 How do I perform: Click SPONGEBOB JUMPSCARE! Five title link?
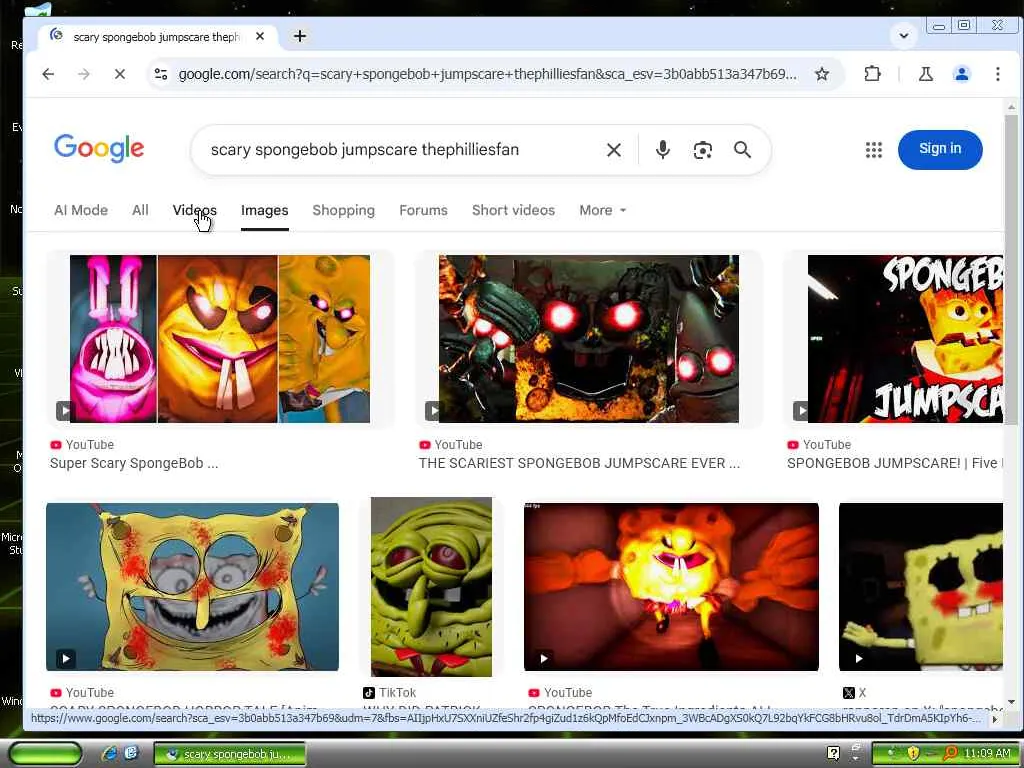click(895, 463)
